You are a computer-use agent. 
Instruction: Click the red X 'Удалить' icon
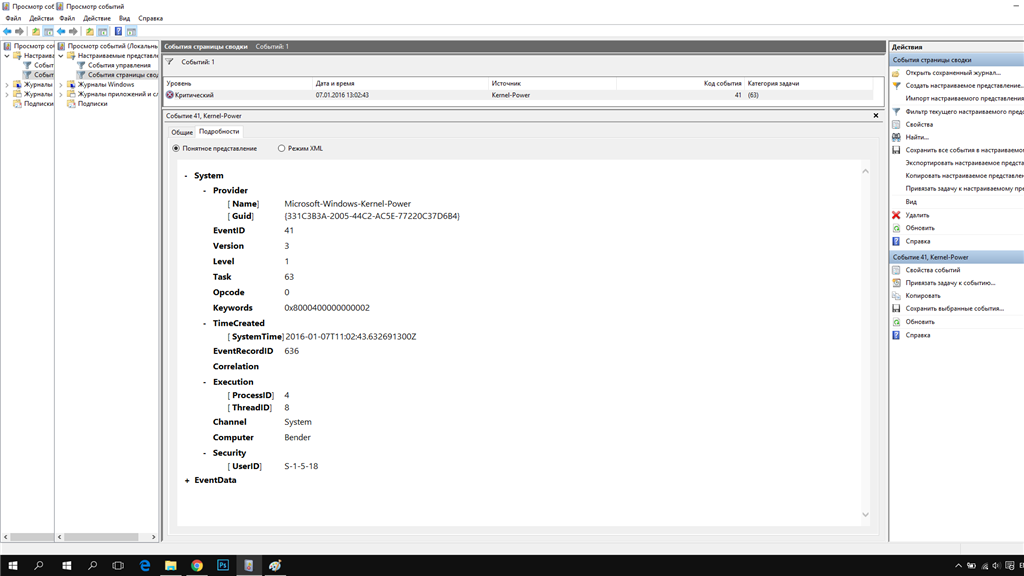coord(896,215)
